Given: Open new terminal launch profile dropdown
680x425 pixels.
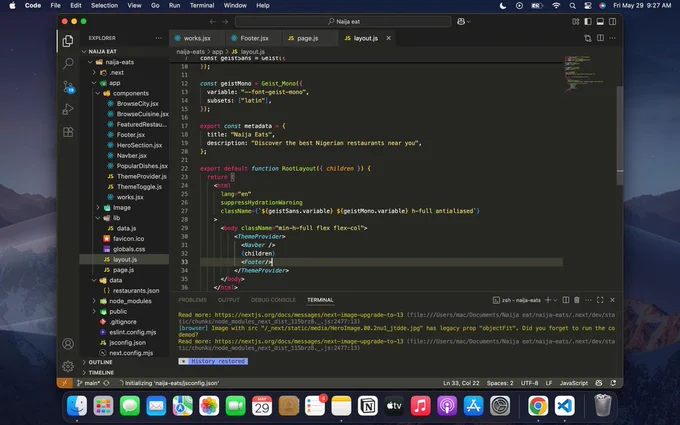Looking at the screenshot, I should [x=555, y=300].
